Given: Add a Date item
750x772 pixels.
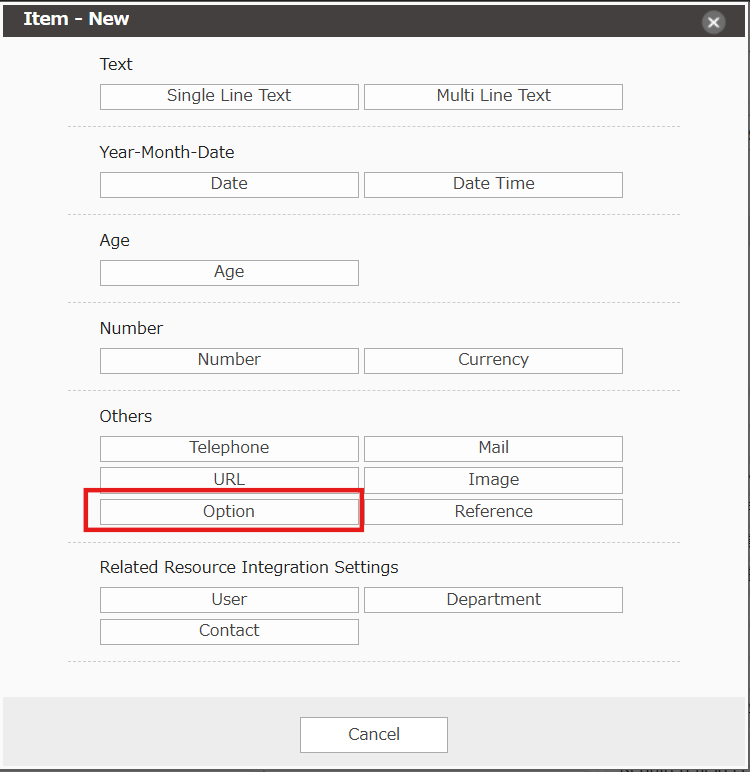Looking at the screenshot, I should coord(229,184).
